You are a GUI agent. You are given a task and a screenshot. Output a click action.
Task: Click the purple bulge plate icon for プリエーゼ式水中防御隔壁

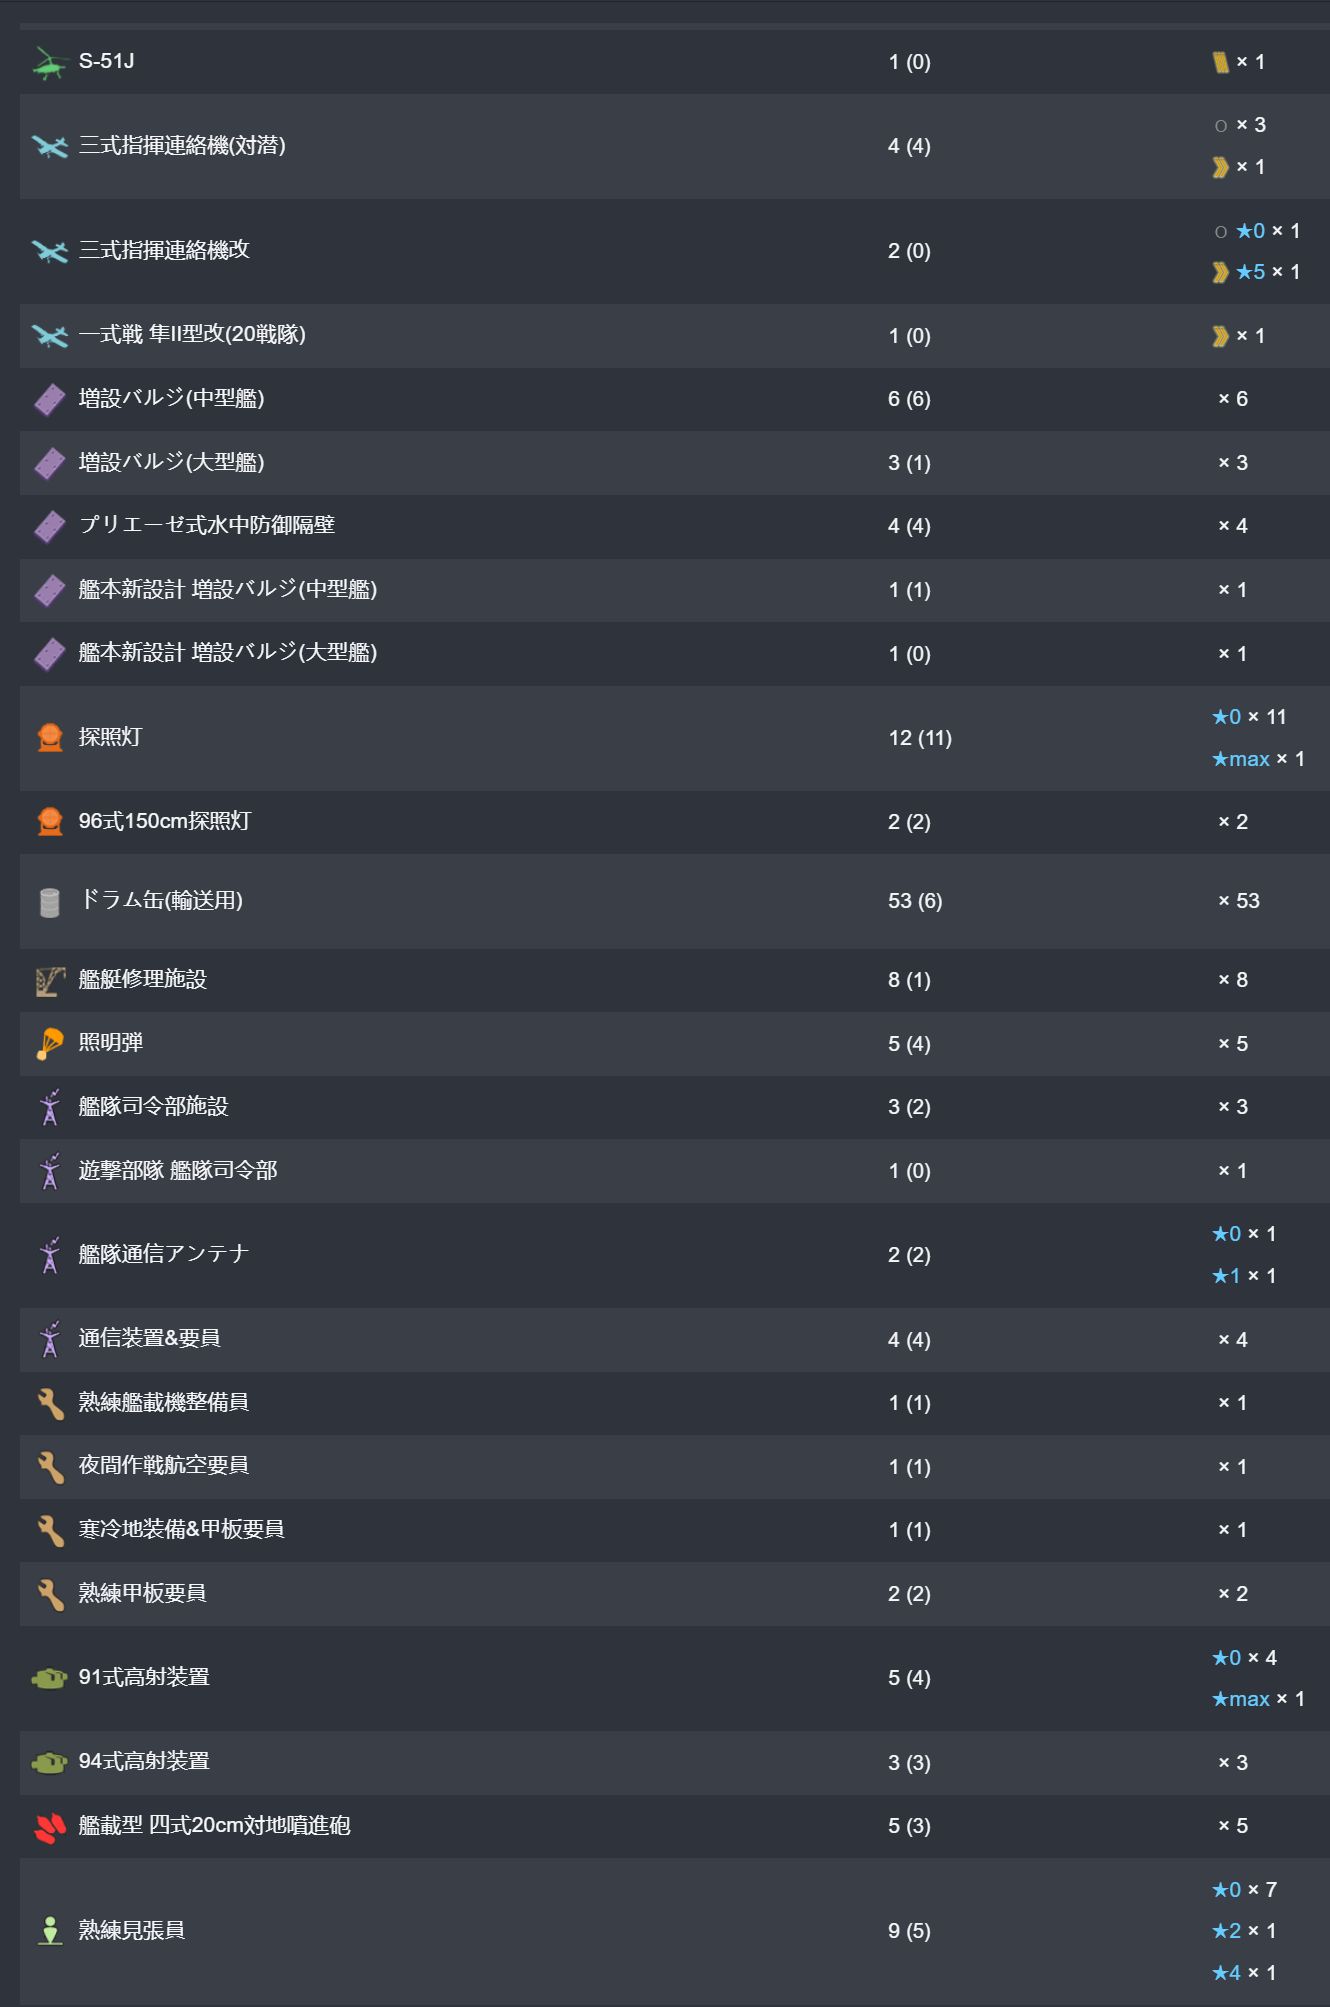point(49,526)
